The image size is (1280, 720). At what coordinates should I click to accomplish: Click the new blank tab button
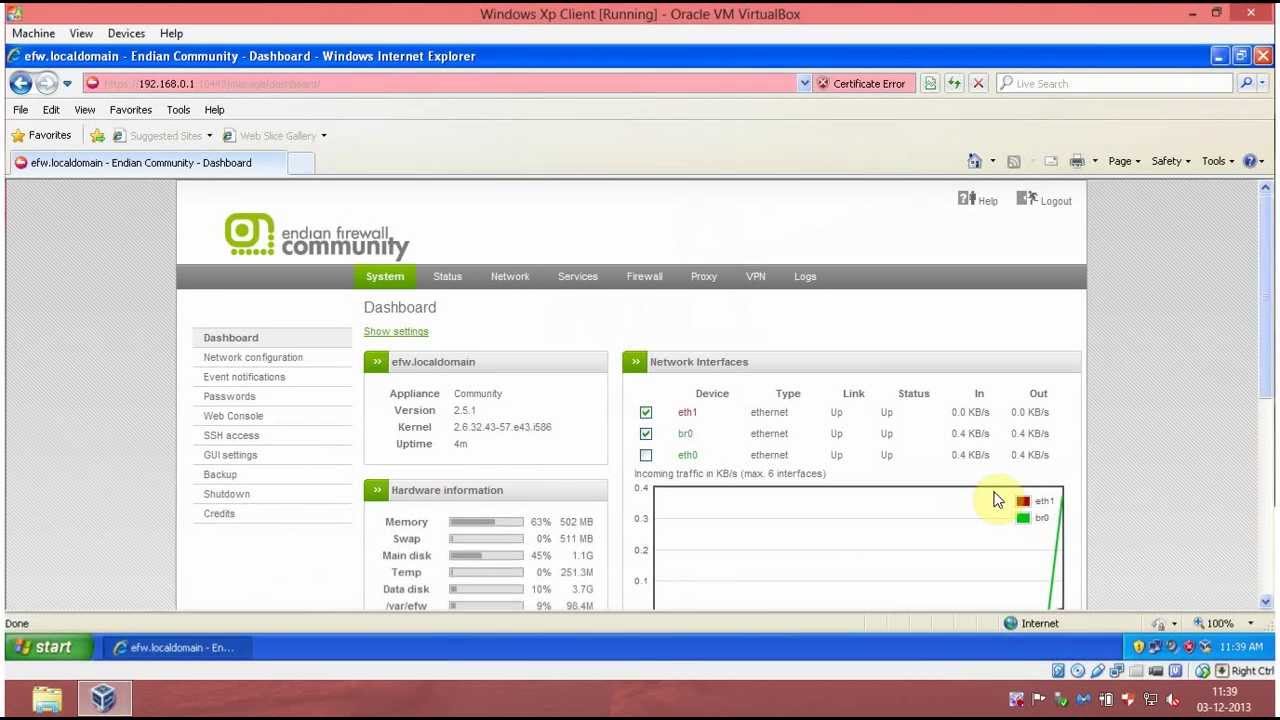(x=301, y=163)
